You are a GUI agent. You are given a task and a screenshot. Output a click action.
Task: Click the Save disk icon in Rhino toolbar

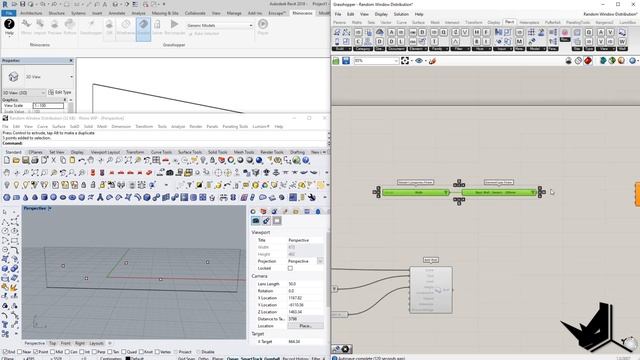26,160
